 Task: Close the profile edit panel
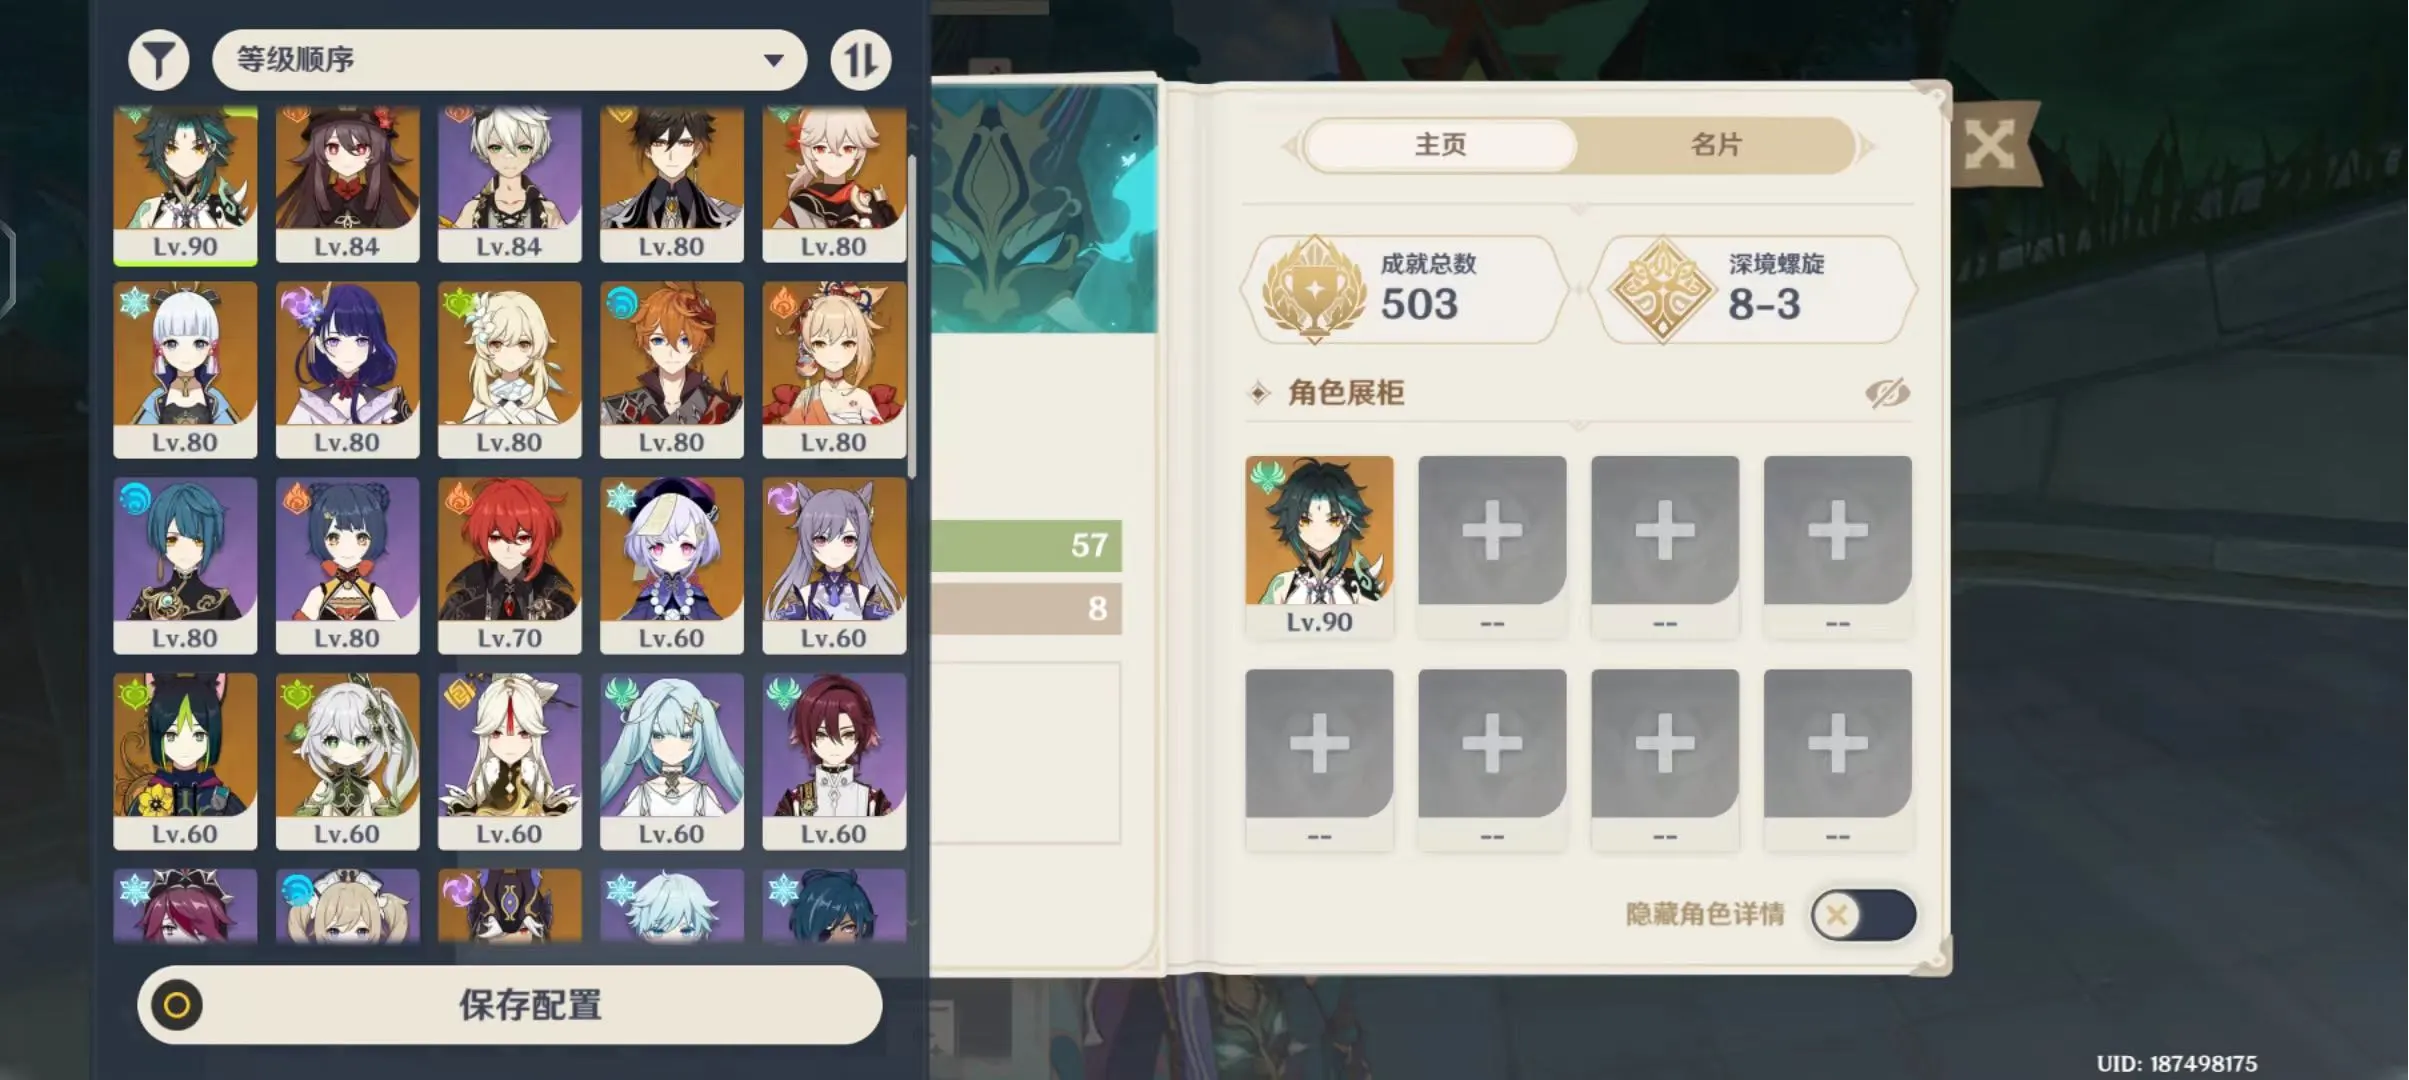[1989, 146]
